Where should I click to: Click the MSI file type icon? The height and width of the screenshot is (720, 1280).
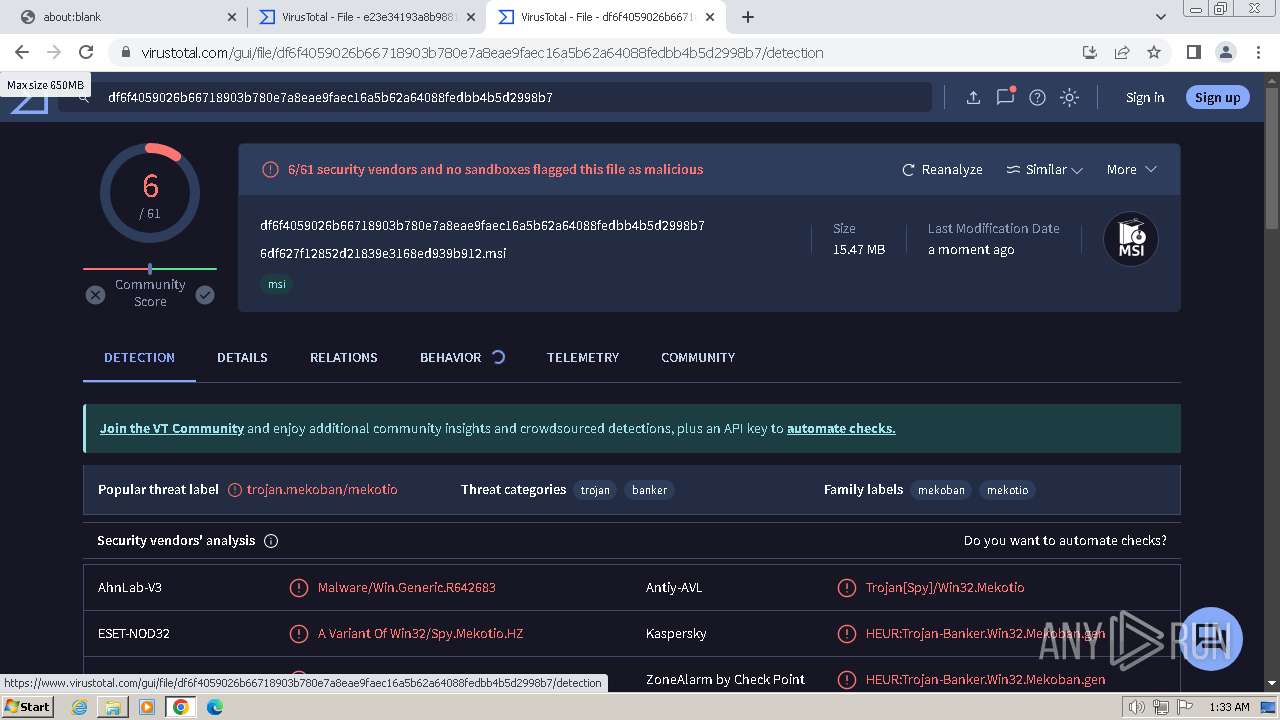click(1131, 240)
